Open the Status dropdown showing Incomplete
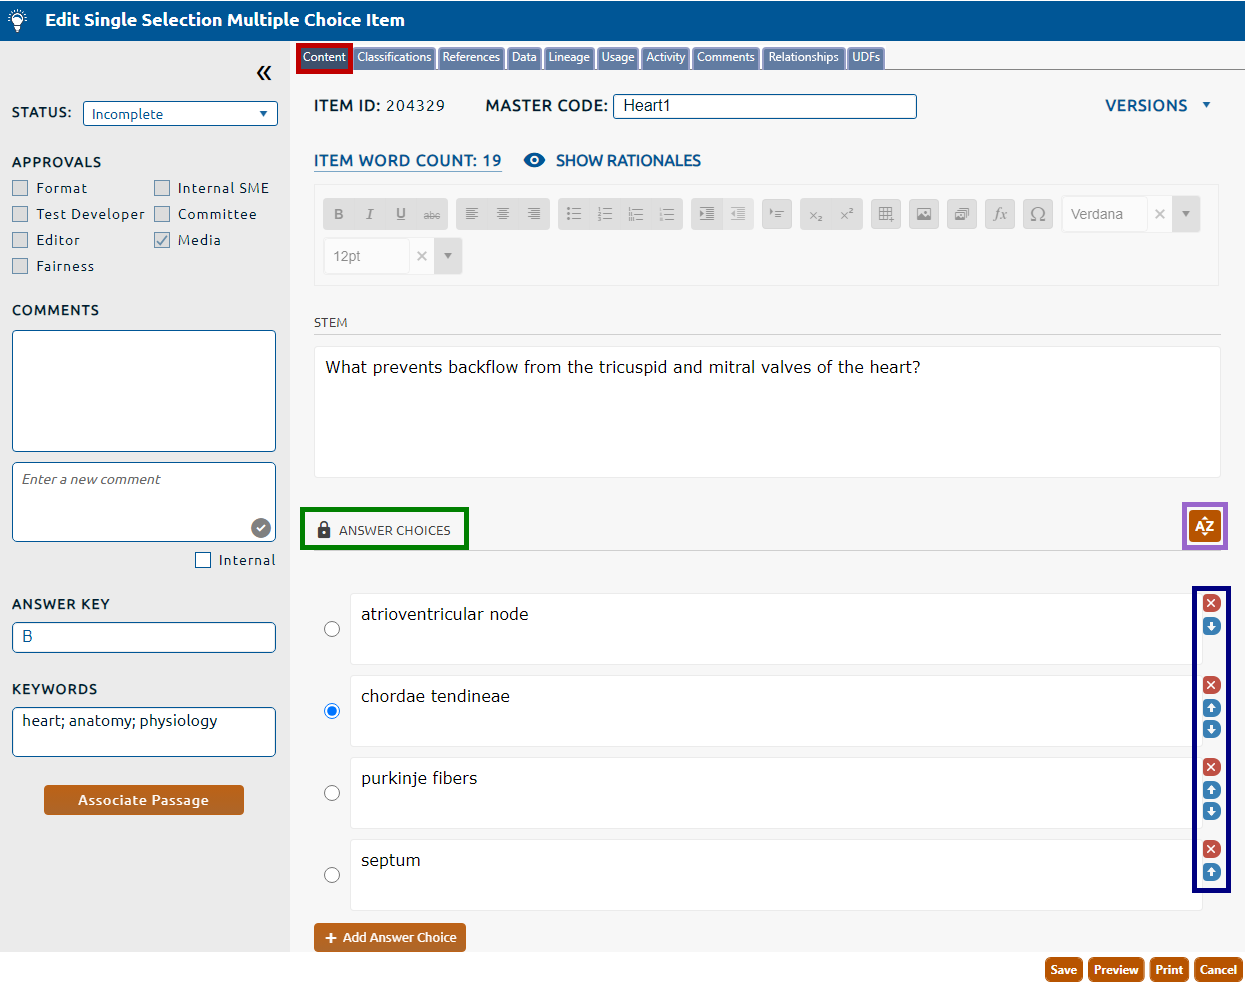 [x=180, y=114]
